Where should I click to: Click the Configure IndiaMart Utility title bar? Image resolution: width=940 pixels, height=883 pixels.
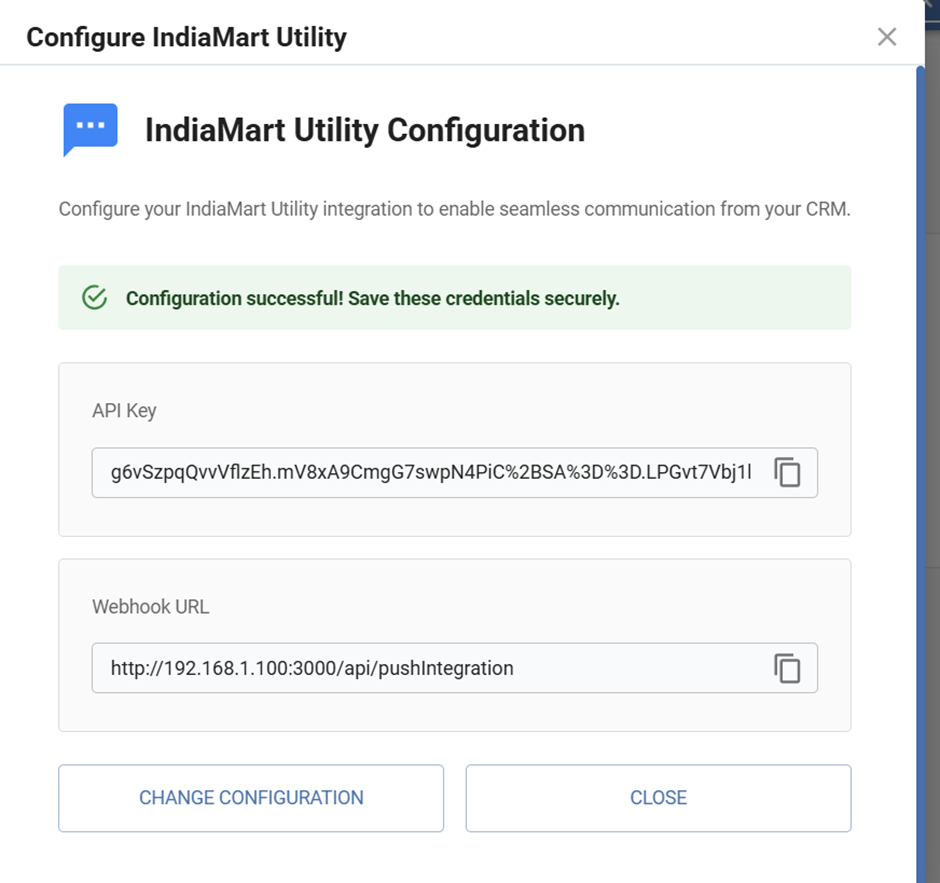pos(186,37)
